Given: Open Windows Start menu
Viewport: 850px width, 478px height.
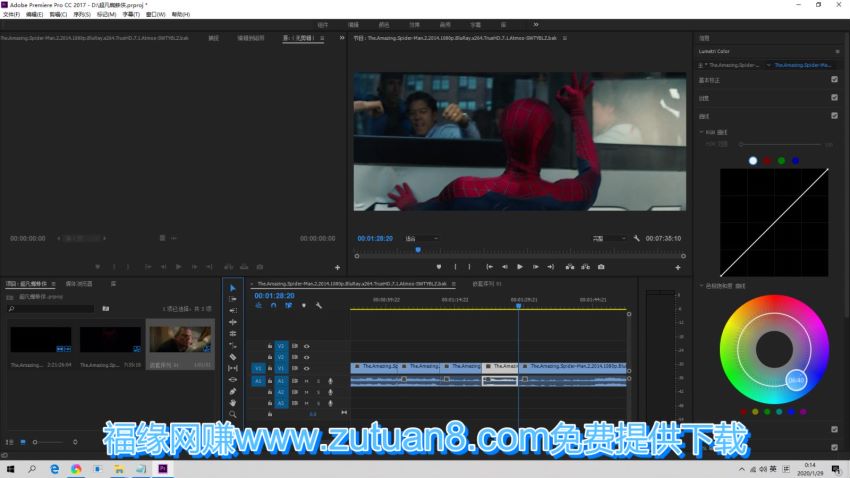Looking at the screenshot, I should [10, 469].
